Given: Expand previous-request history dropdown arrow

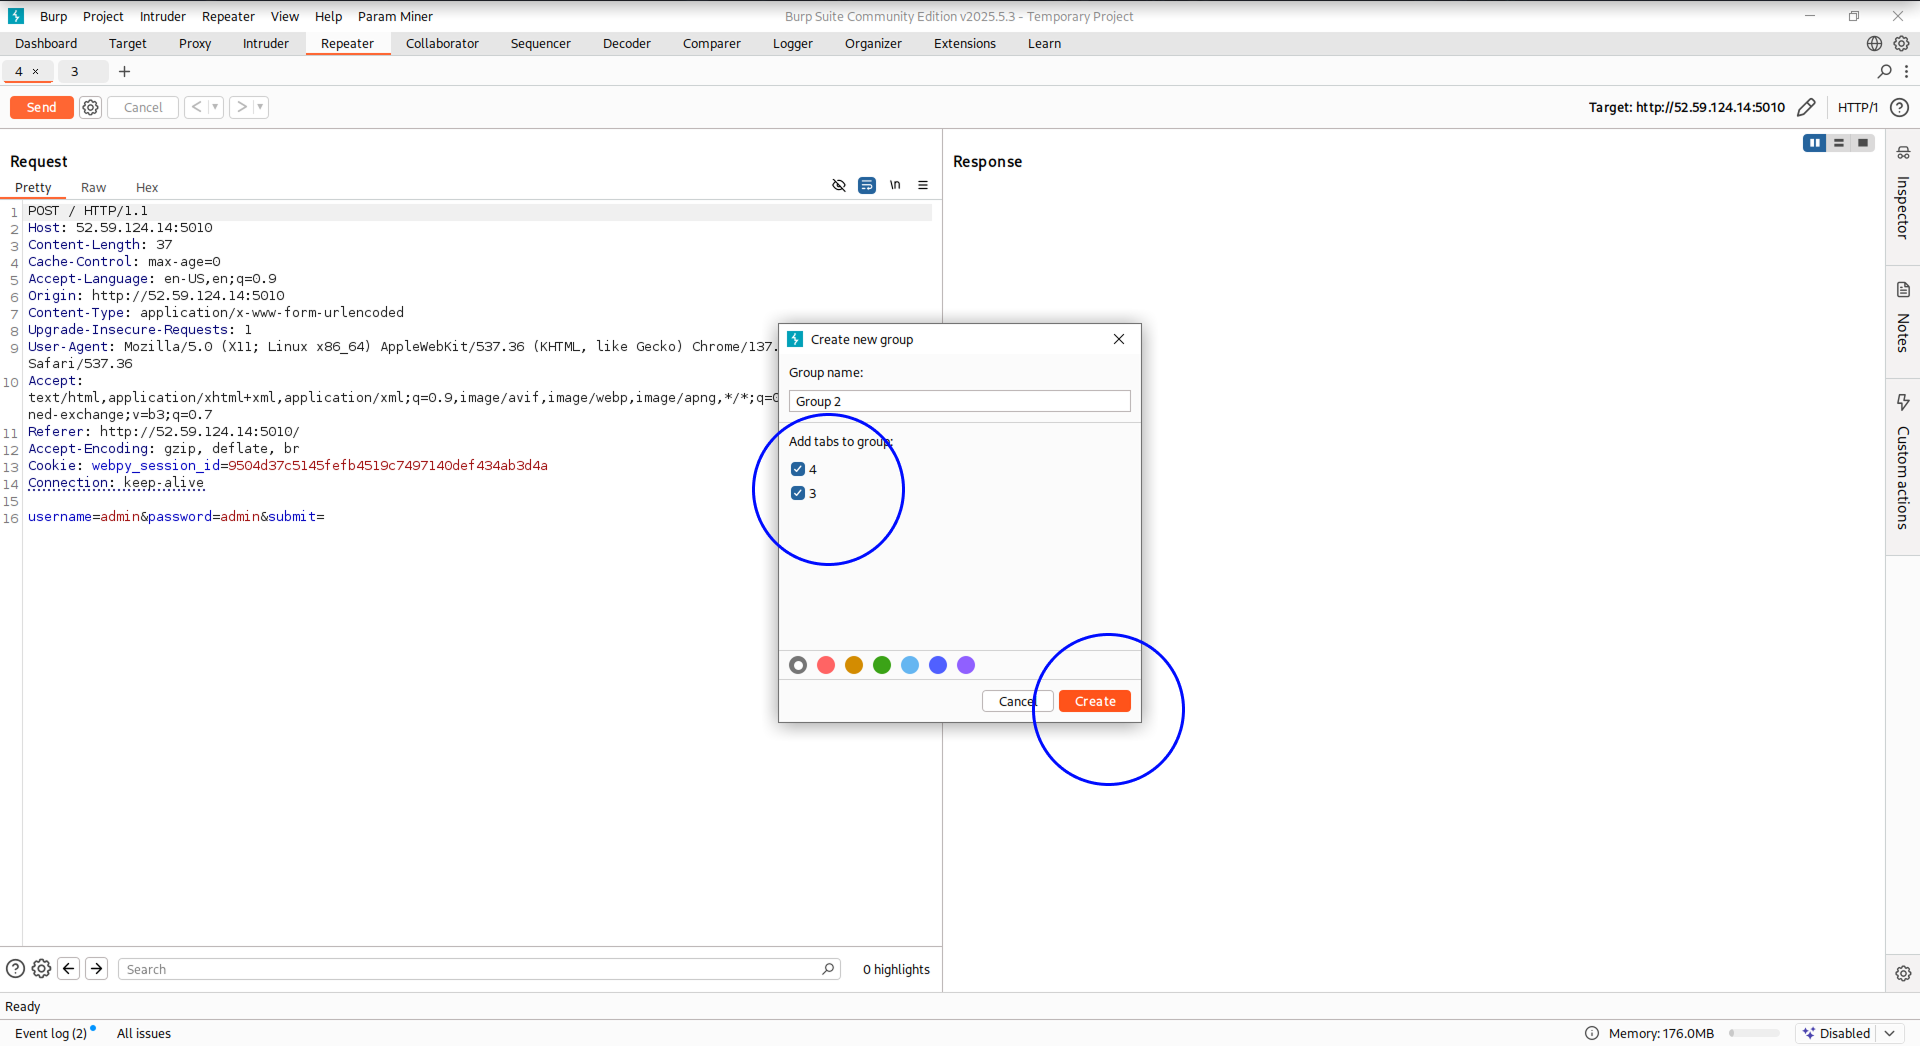Looking at the screenshot, I should 215,107.
